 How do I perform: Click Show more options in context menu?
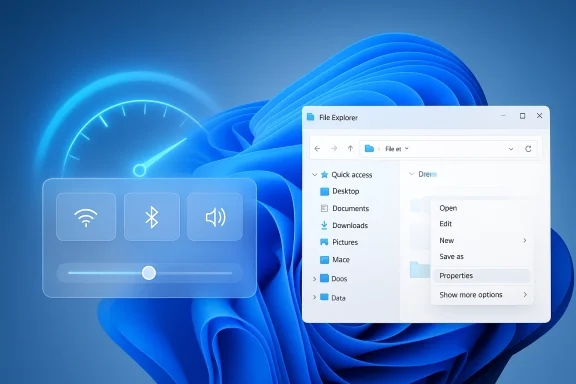[x=482, y=295]
